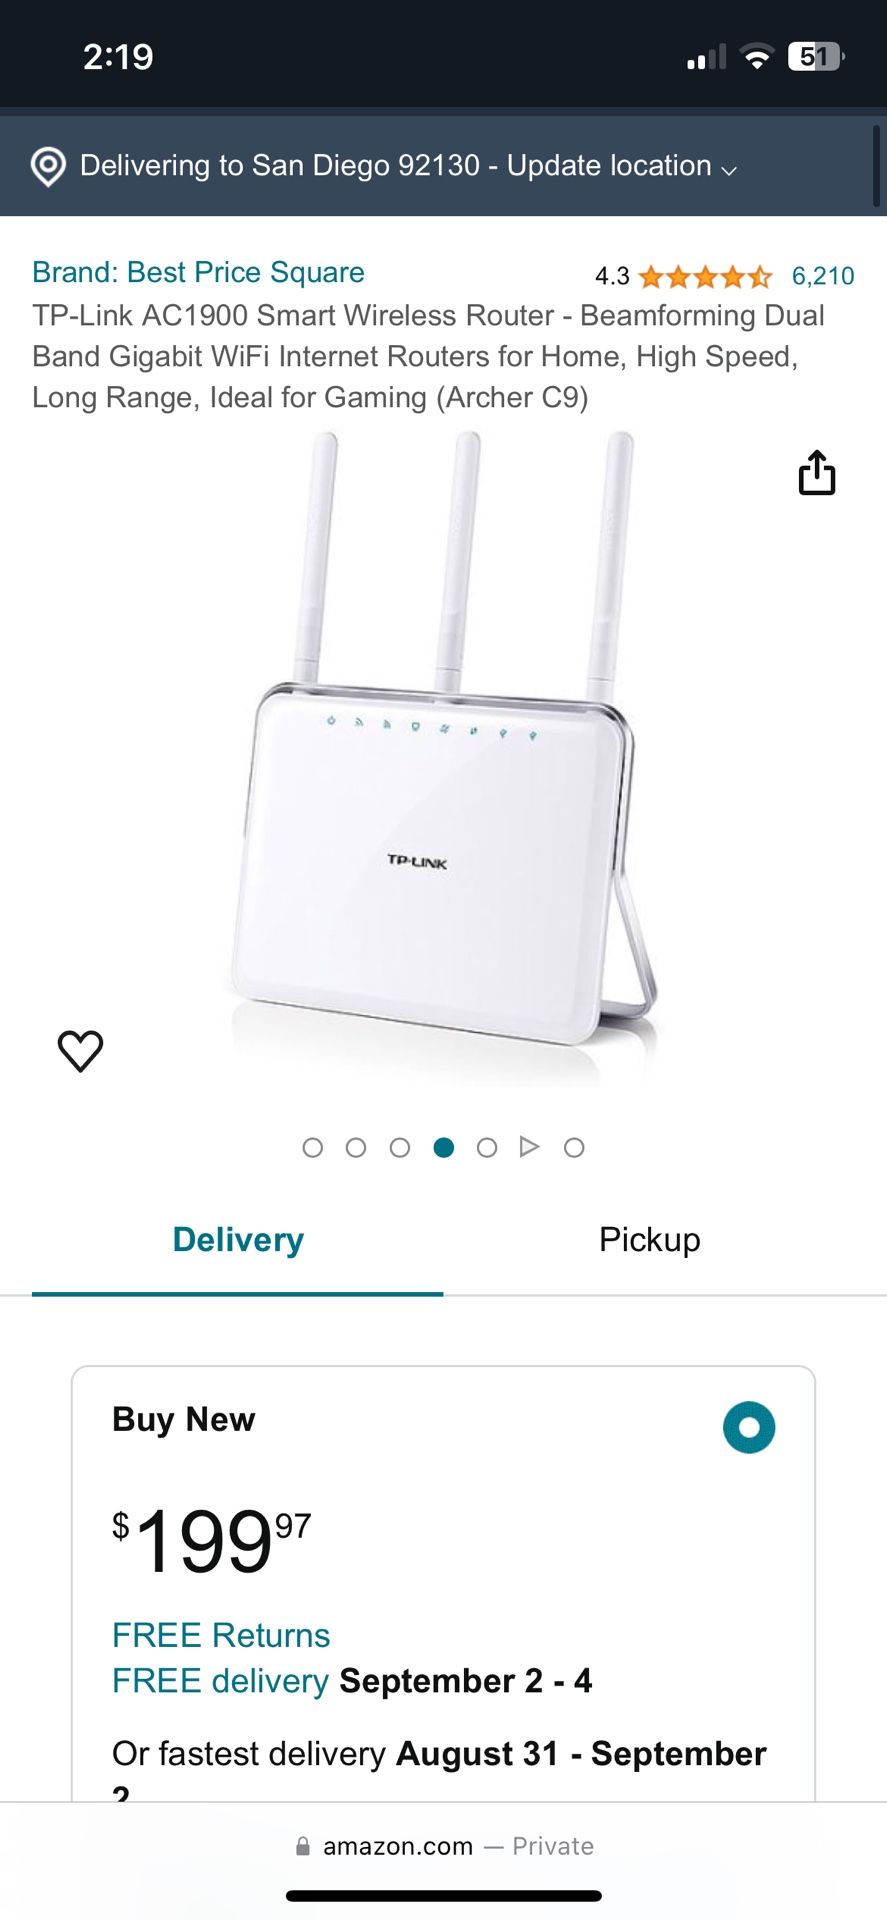The width and height of the screenshot is (887, 1920).
Task: Tap the share icon beside product image
Action: pyautogui.click(x=816, y=472)
